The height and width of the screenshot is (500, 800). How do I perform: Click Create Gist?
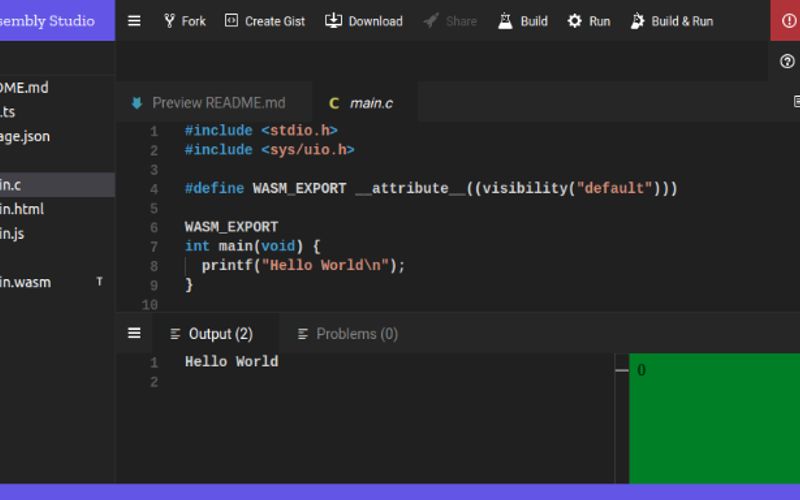pyautogui.click(x=265, y=21)
